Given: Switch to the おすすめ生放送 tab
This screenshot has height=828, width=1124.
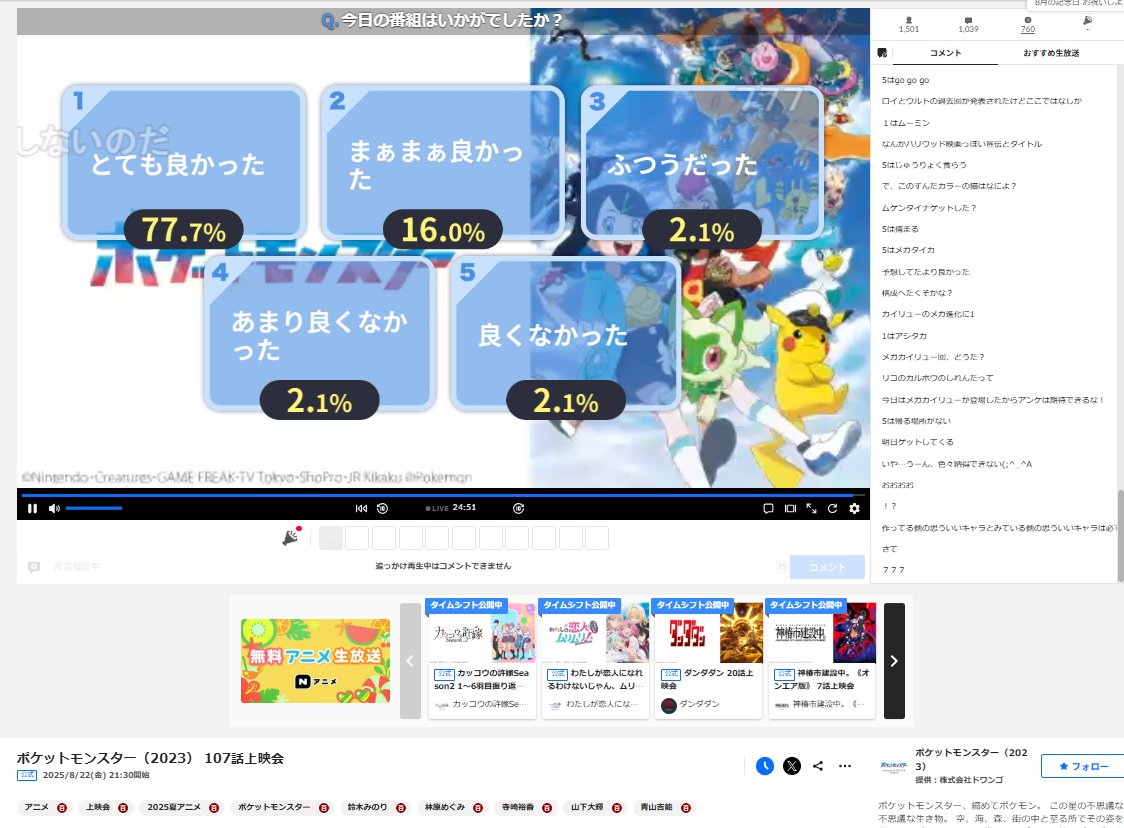Looking at the screenshot, I should [1051, 53].
